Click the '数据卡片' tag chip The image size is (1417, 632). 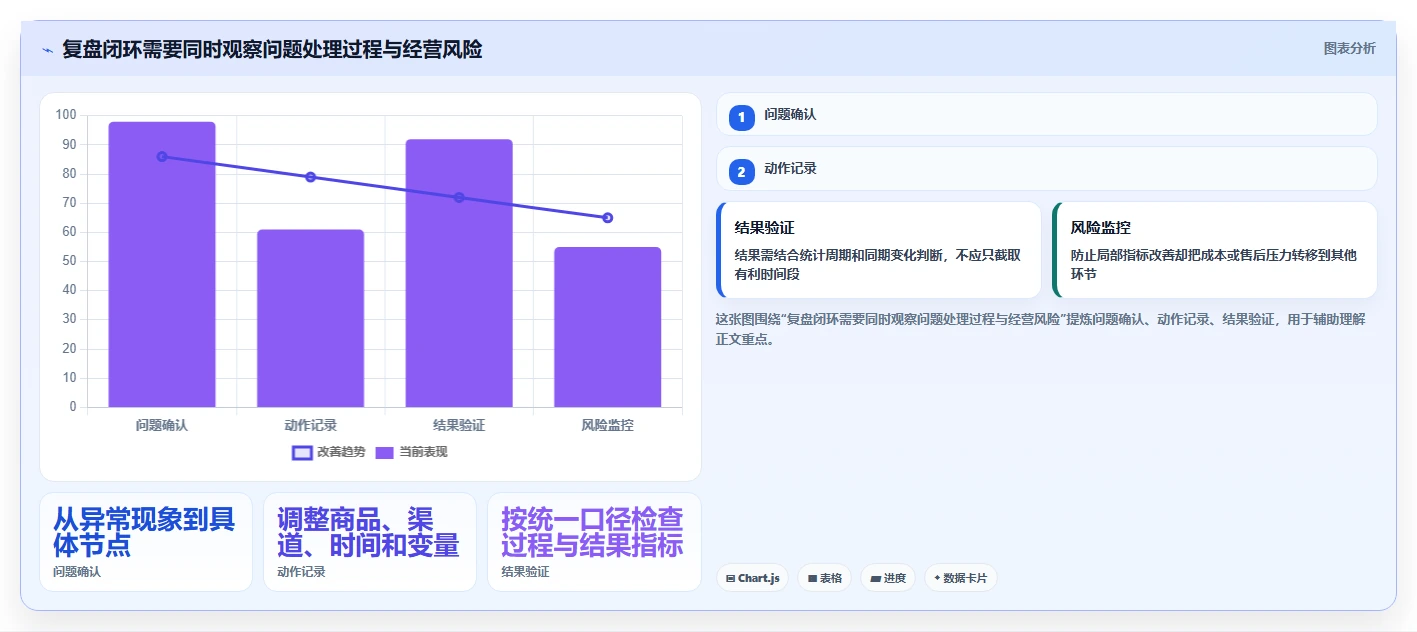point(960,578)
